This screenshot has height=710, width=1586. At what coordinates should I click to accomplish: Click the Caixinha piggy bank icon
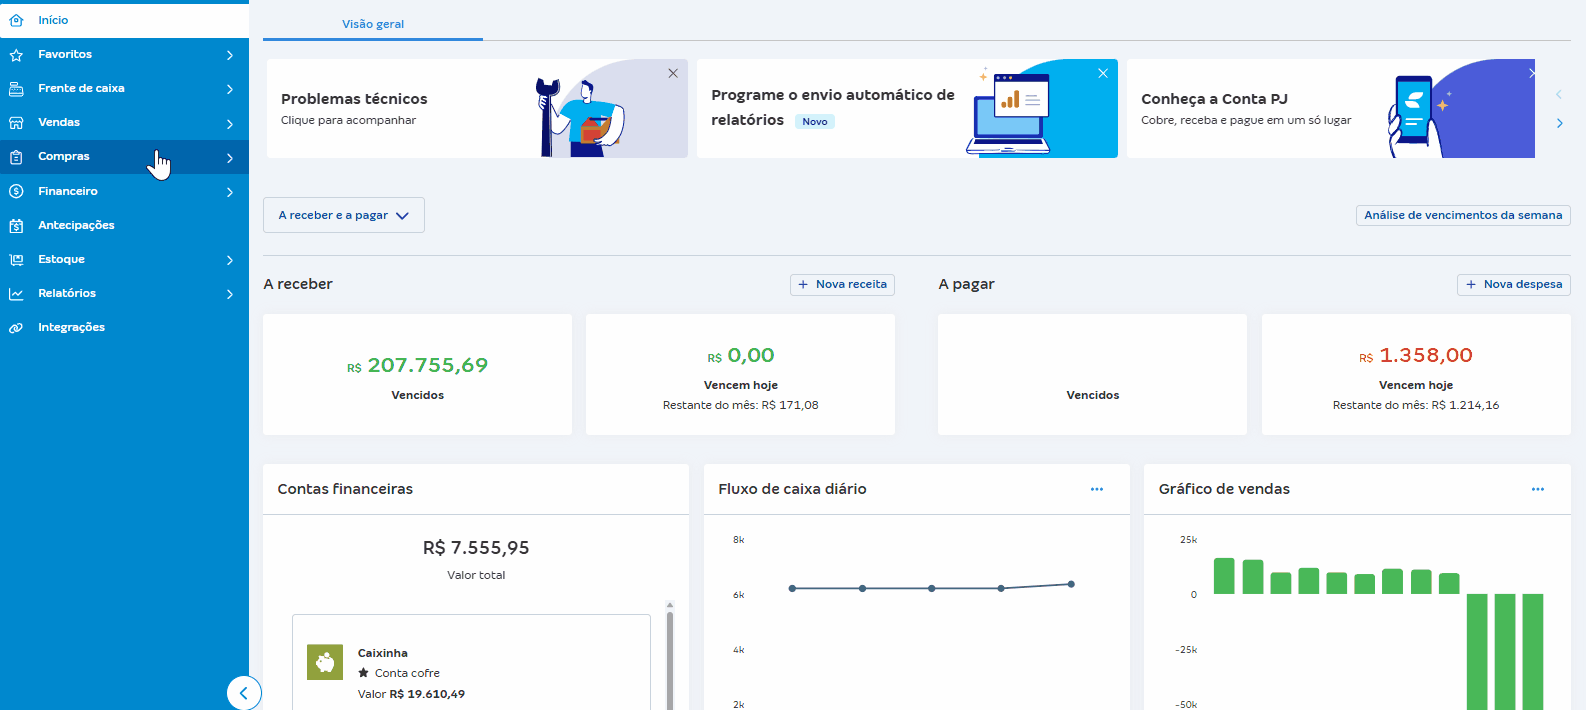click(x=325, y=662)
